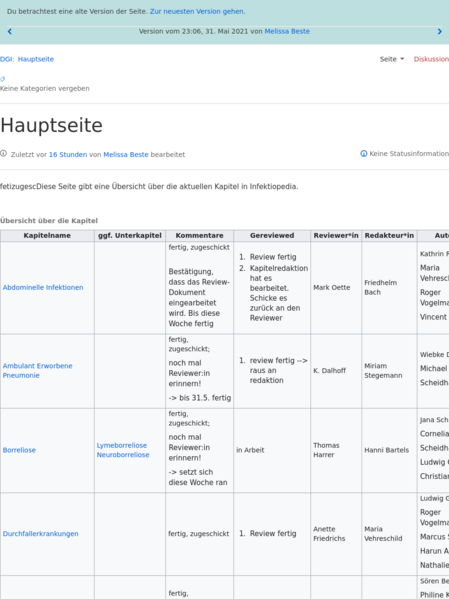Open the Seite dropdown menu

[391, 59]
